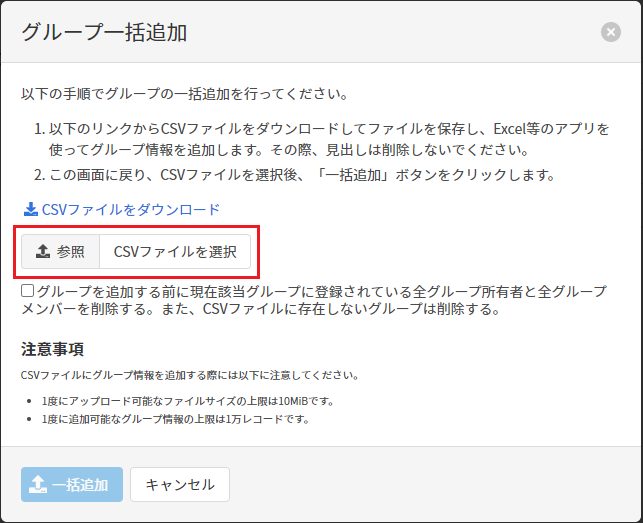
Task: Click the 注意事項 heading
Action: pos(52,349)
